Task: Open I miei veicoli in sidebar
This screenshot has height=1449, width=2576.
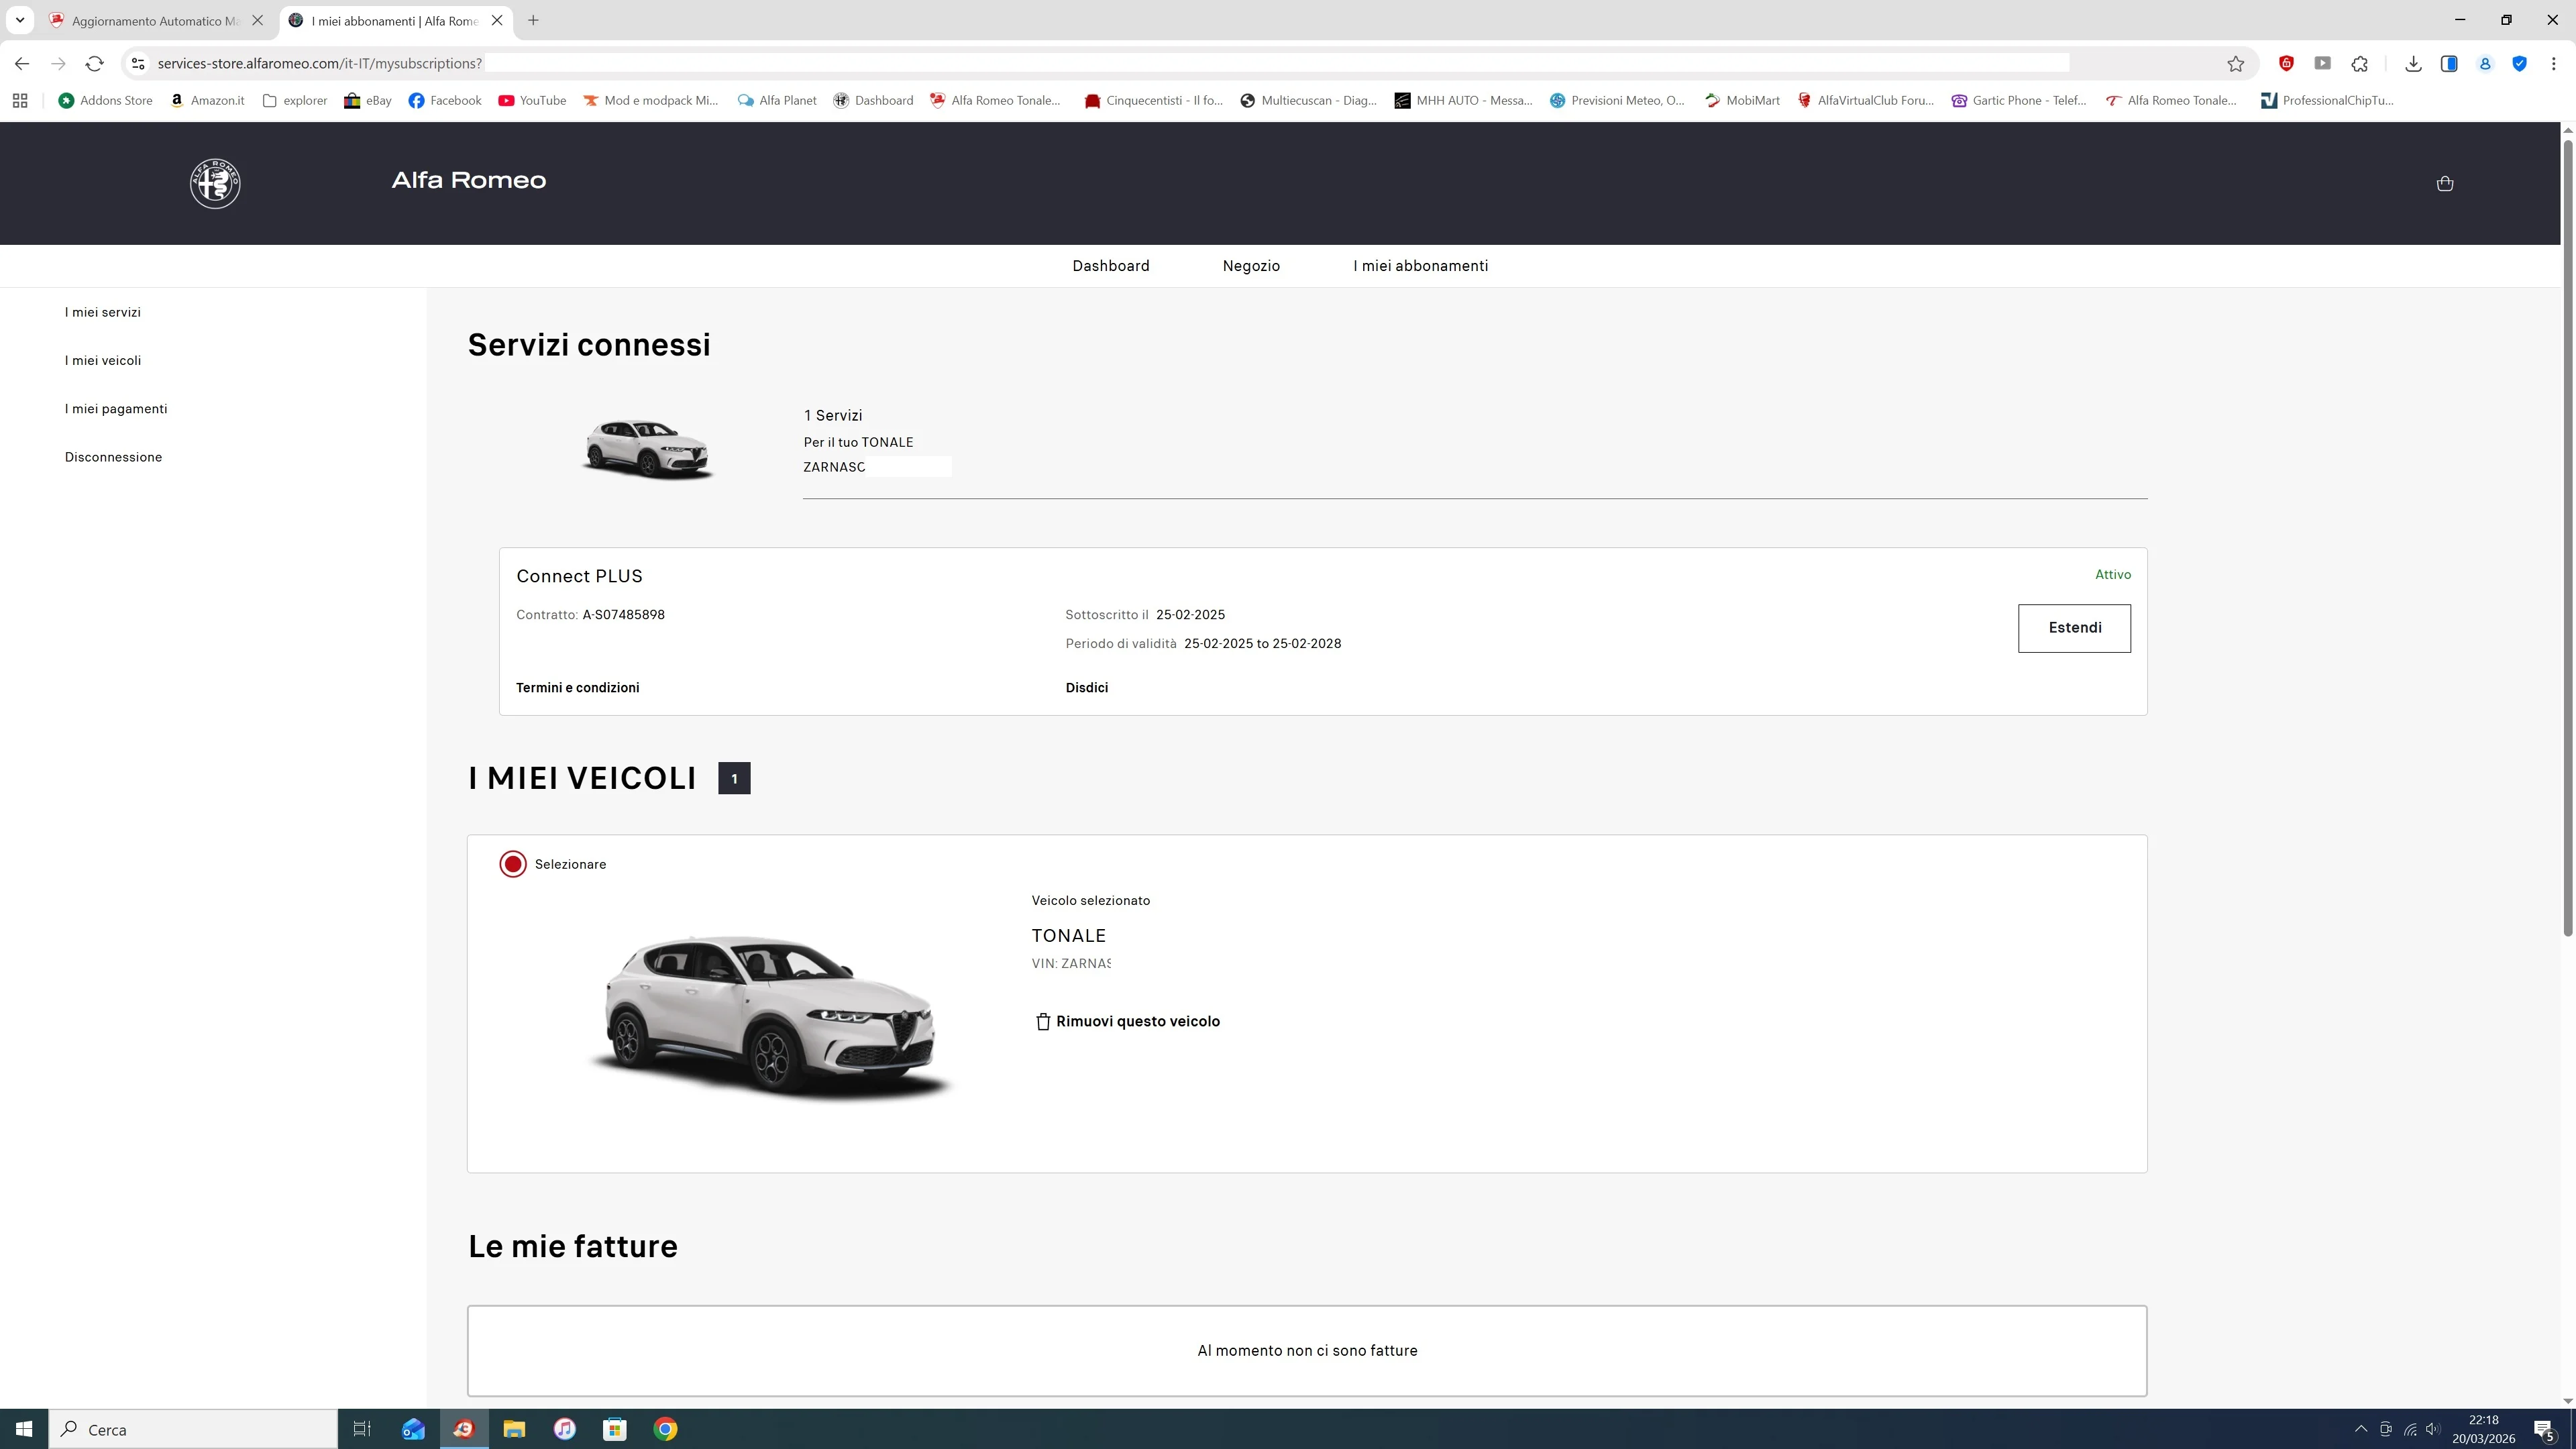Action: point(103,360)
